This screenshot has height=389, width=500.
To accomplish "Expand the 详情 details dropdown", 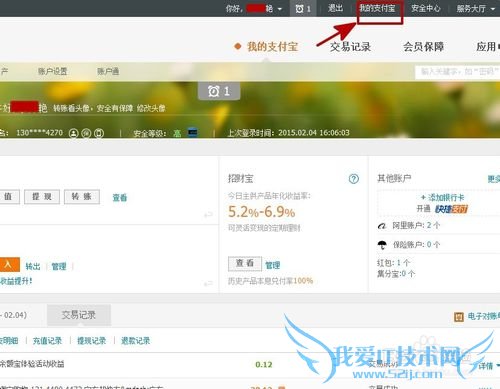I will [488, 366].
